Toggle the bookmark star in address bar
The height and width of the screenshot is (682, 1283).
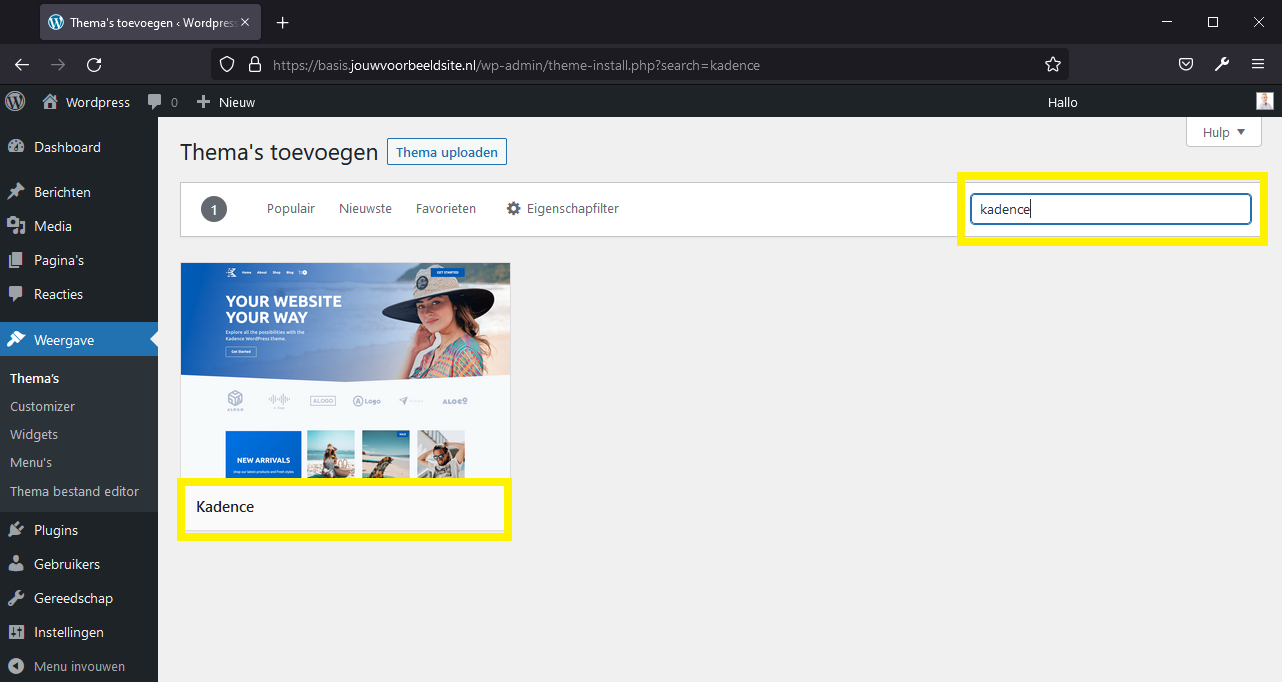1052,64
